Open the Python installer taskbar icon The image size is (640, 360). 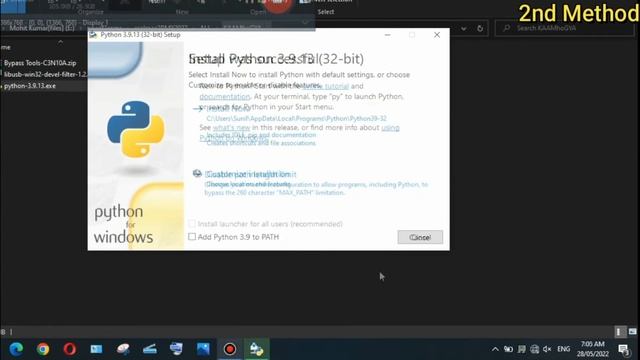pyautogui.click(x=256, y=349)
